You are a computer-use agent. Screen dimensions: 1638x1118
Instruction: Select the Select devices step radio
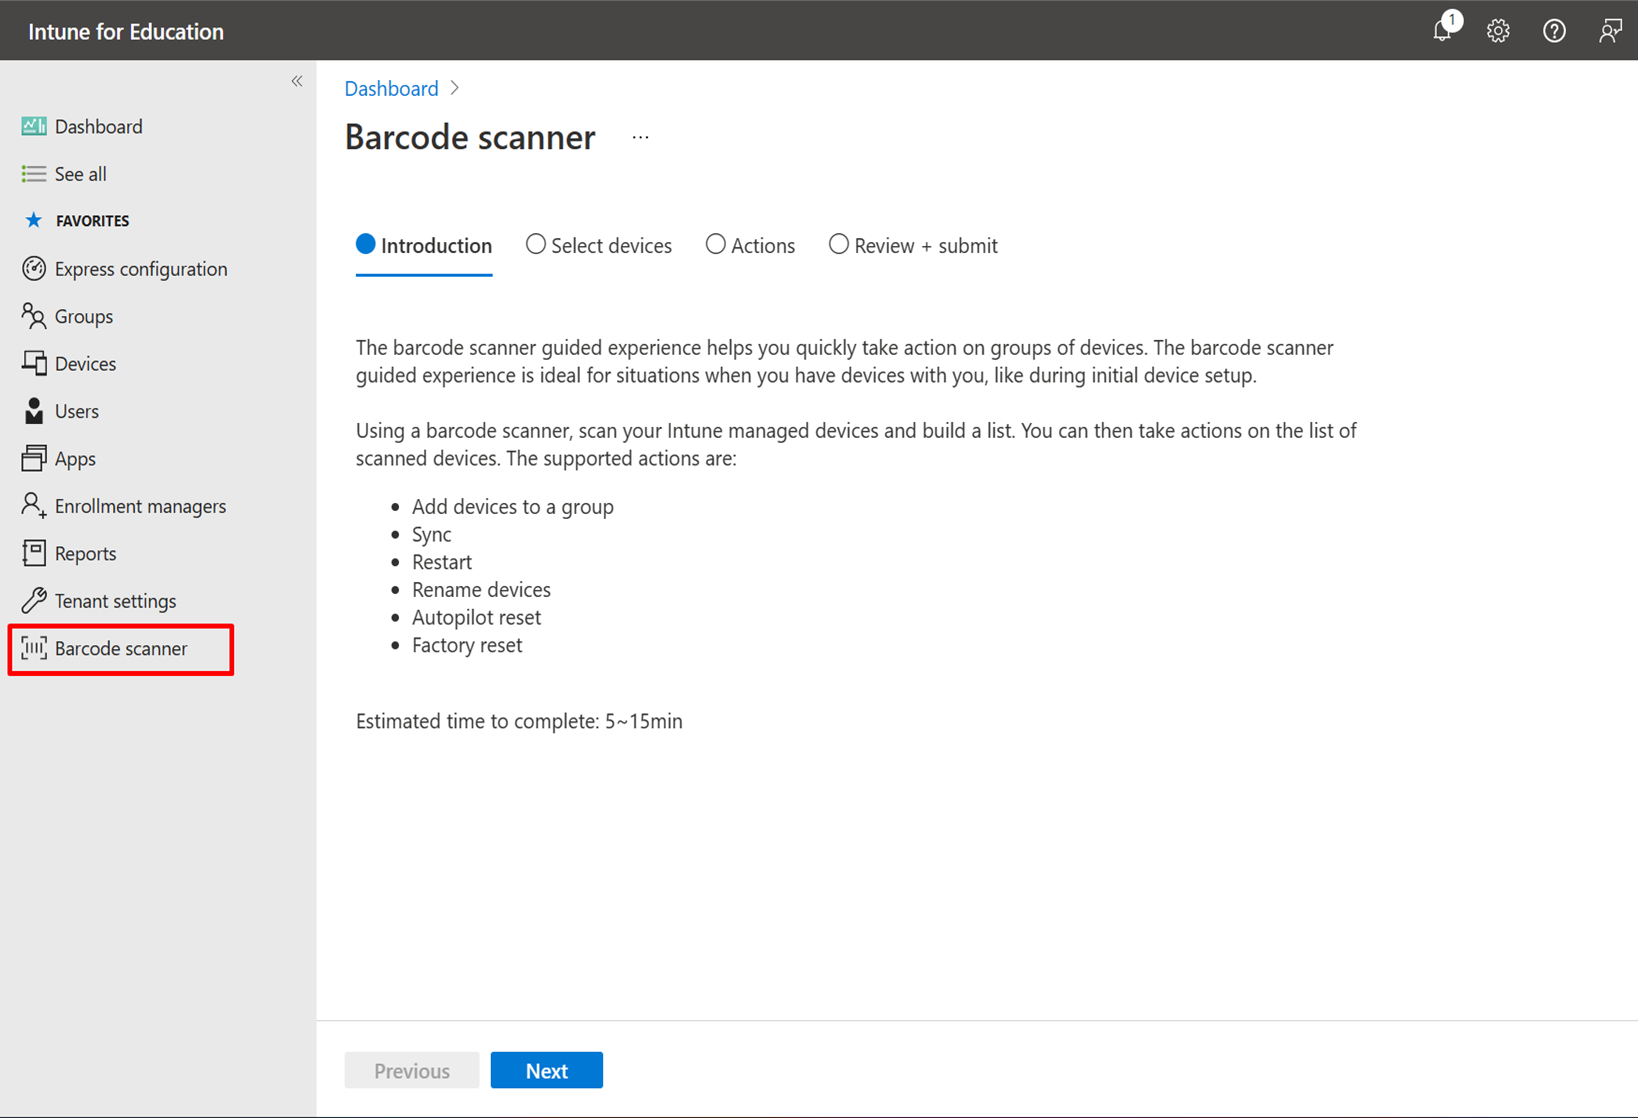point(536,245)
